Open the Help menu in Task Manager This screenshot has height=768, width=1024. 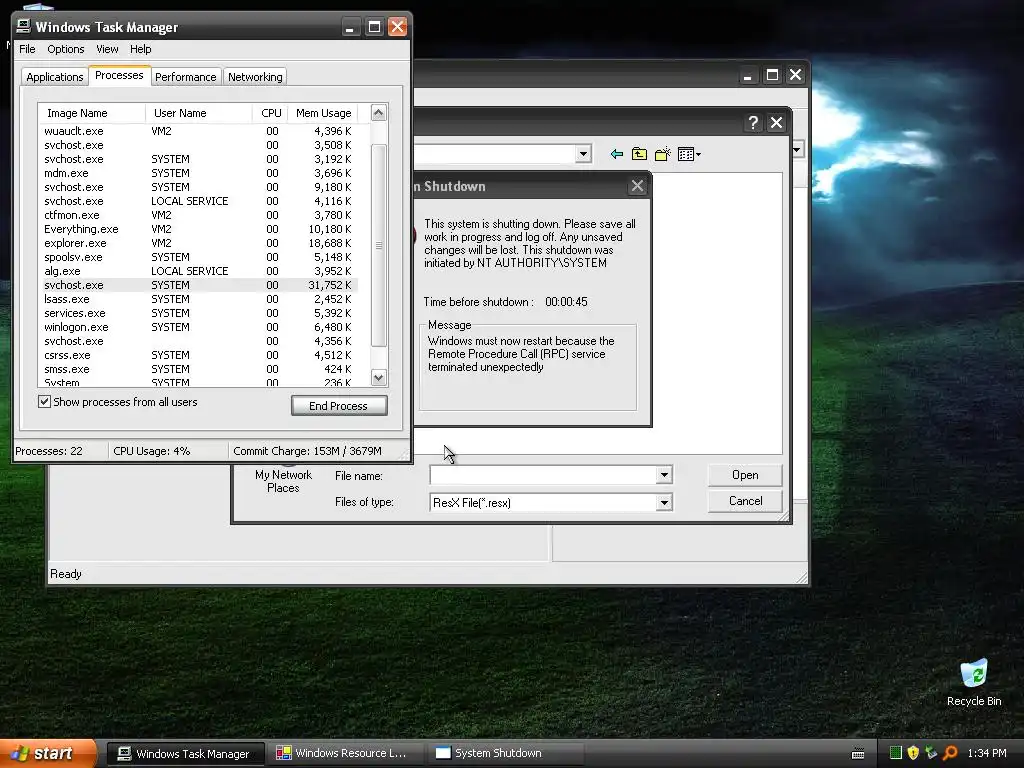[x=140, y=49]
